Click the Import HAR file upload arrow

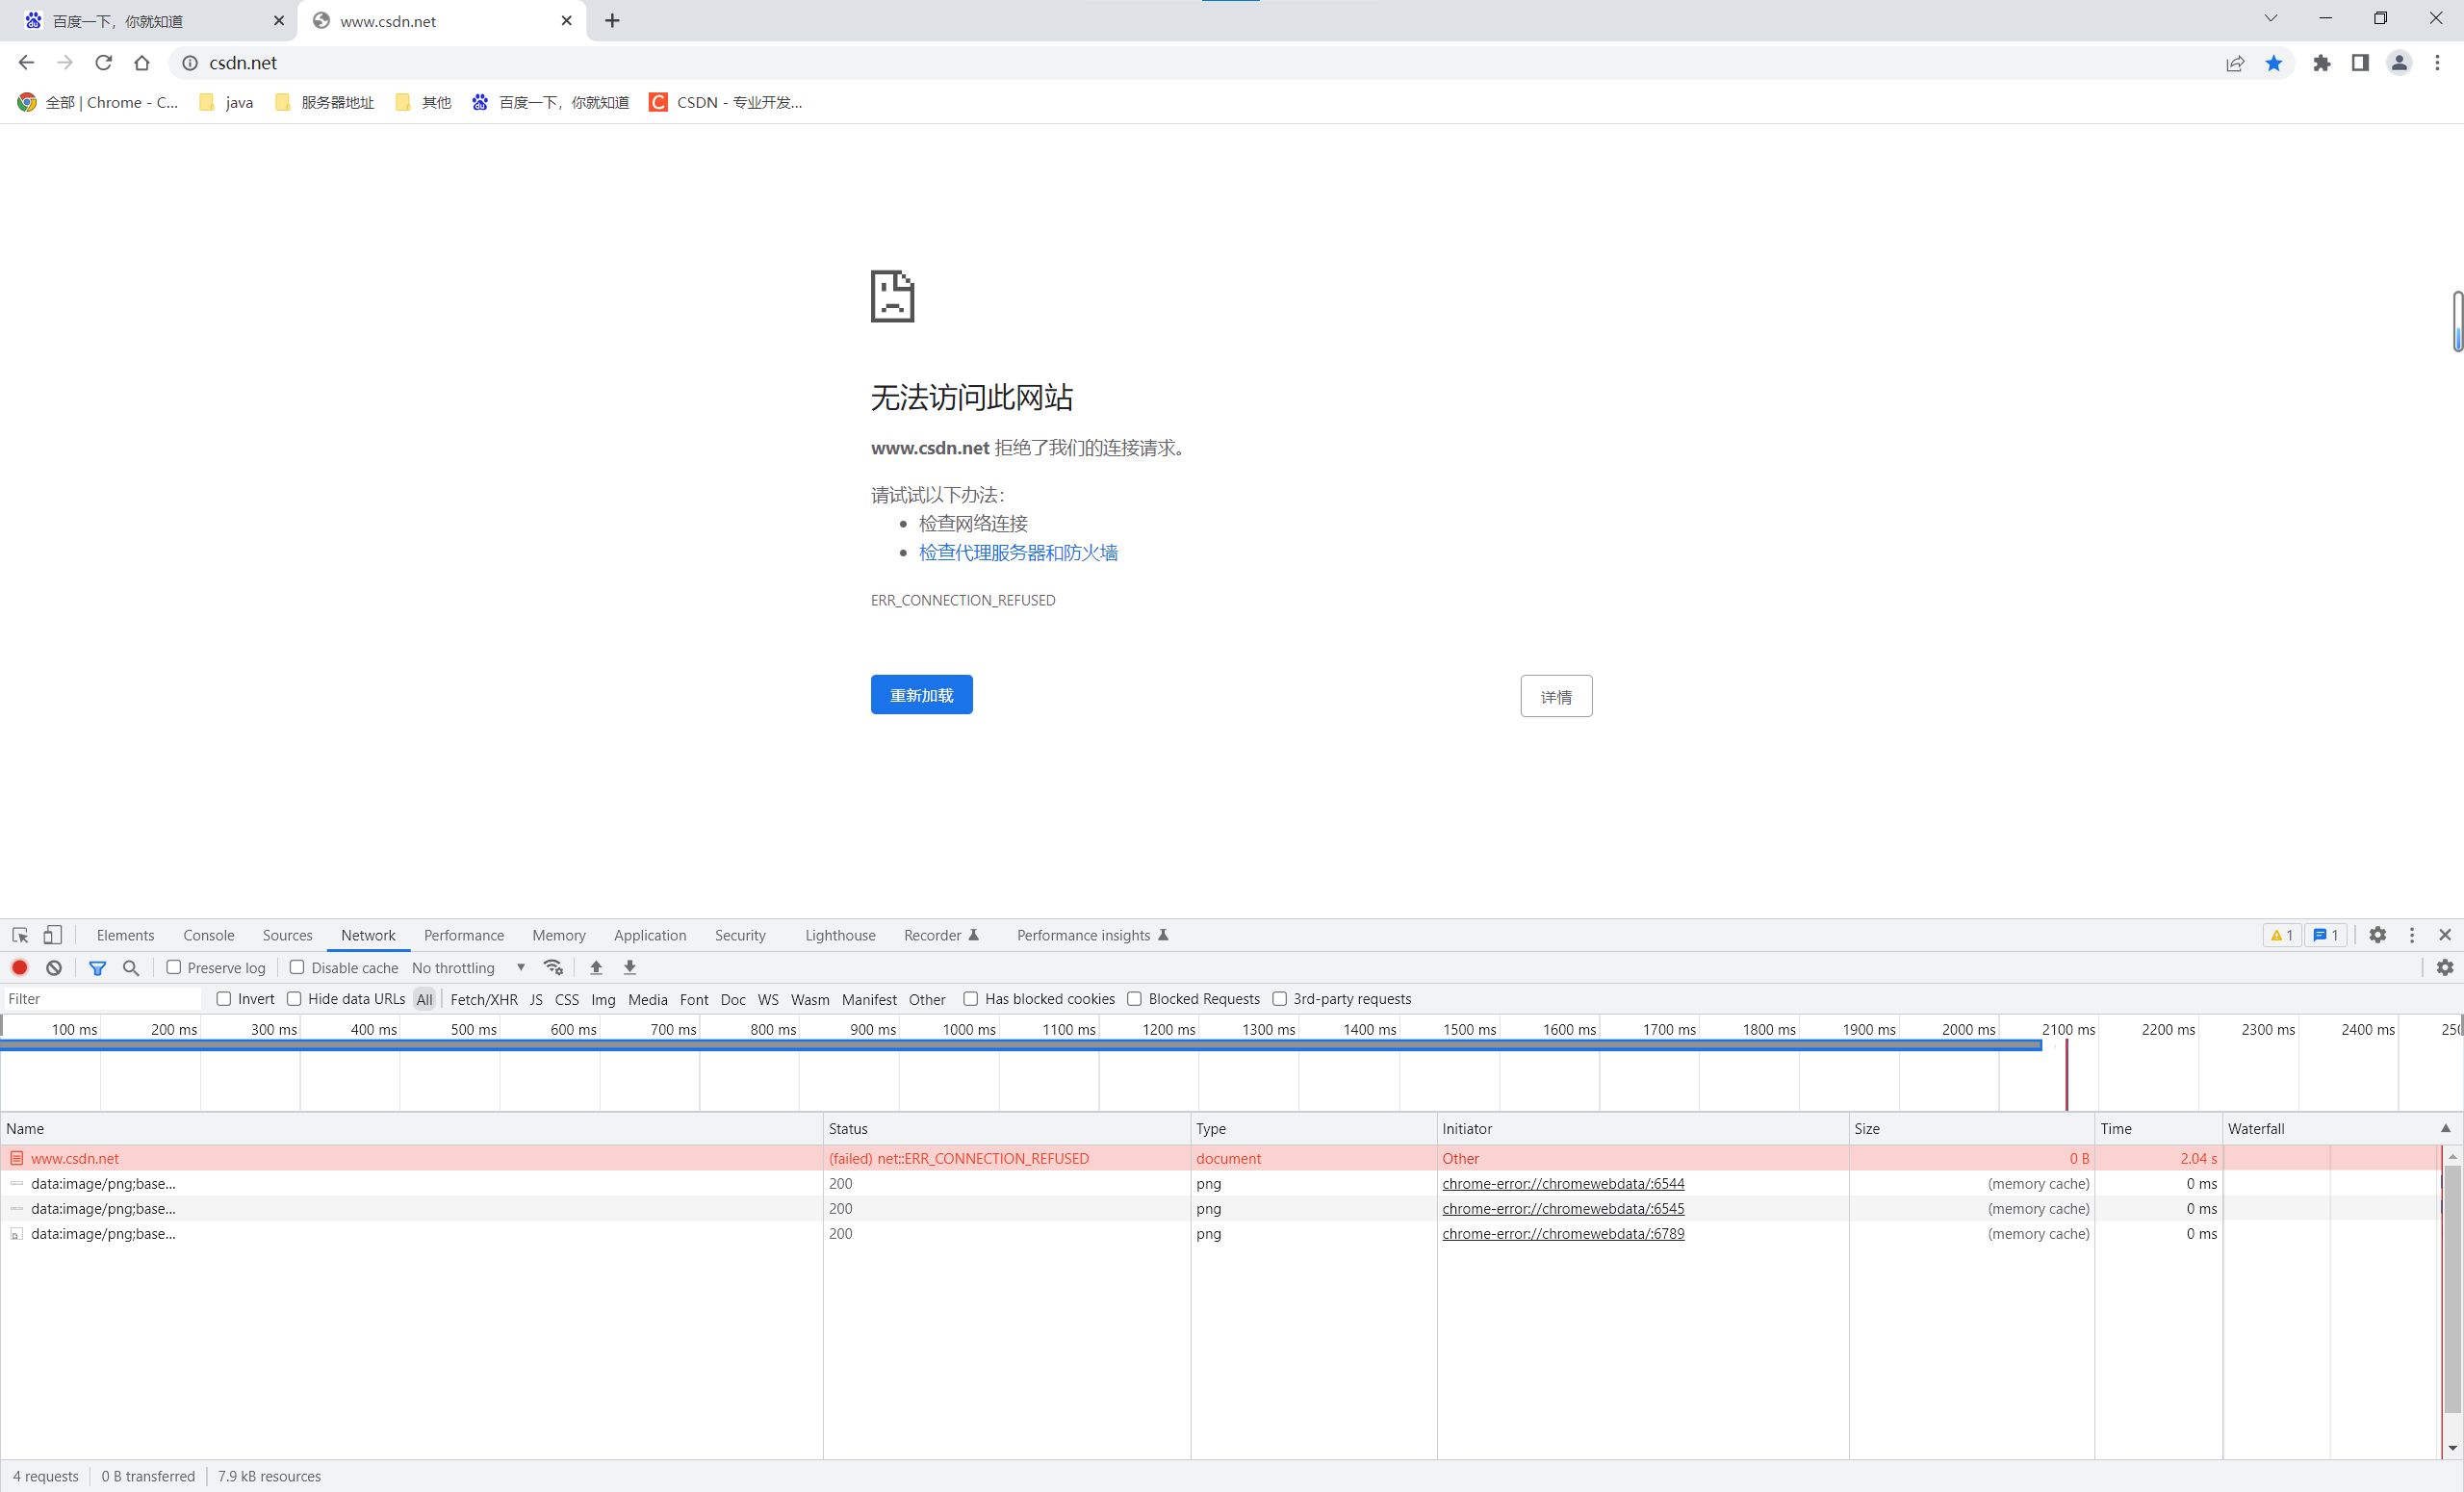(596, 967)
